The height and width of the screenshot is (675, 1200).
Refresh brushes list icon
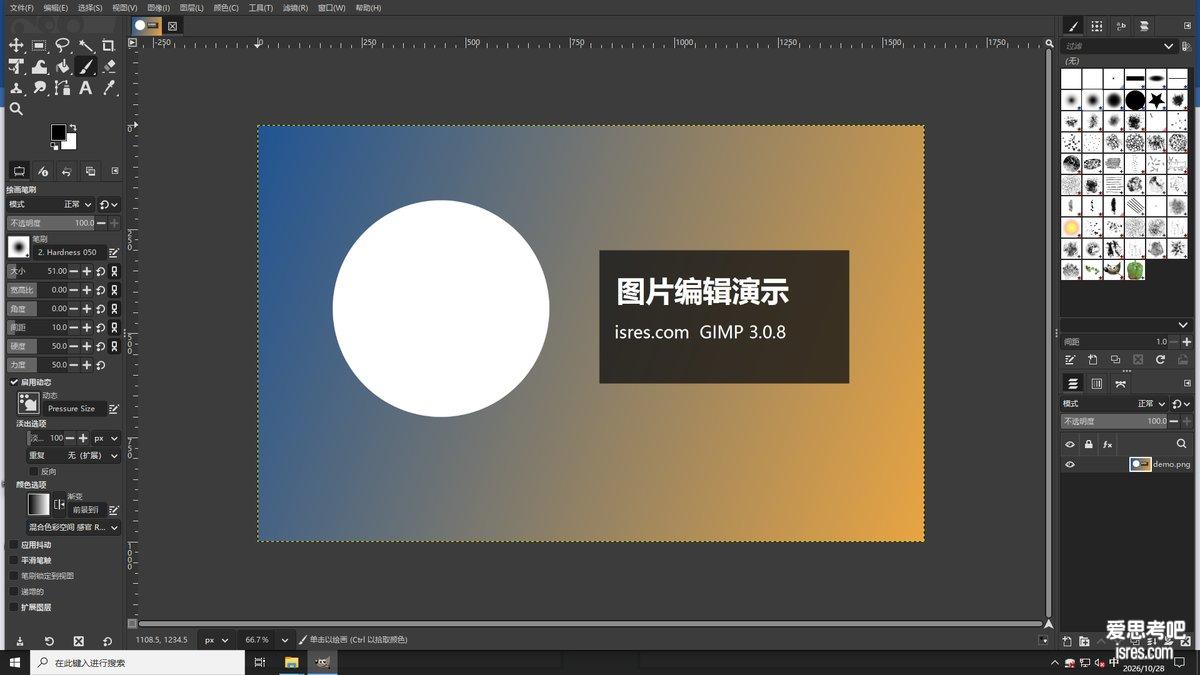click(1160, 360)
